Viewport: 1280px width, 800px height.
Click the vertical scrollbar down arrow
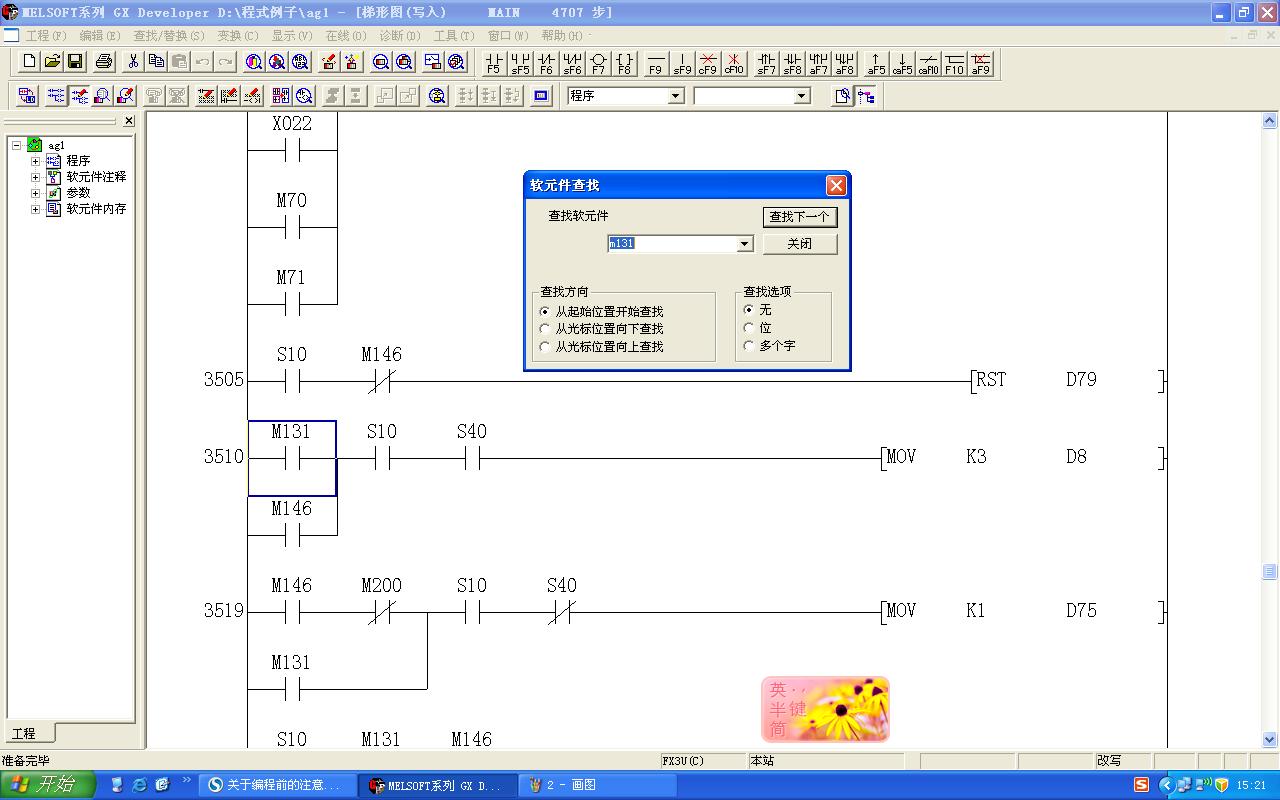tap(1269, 740)
